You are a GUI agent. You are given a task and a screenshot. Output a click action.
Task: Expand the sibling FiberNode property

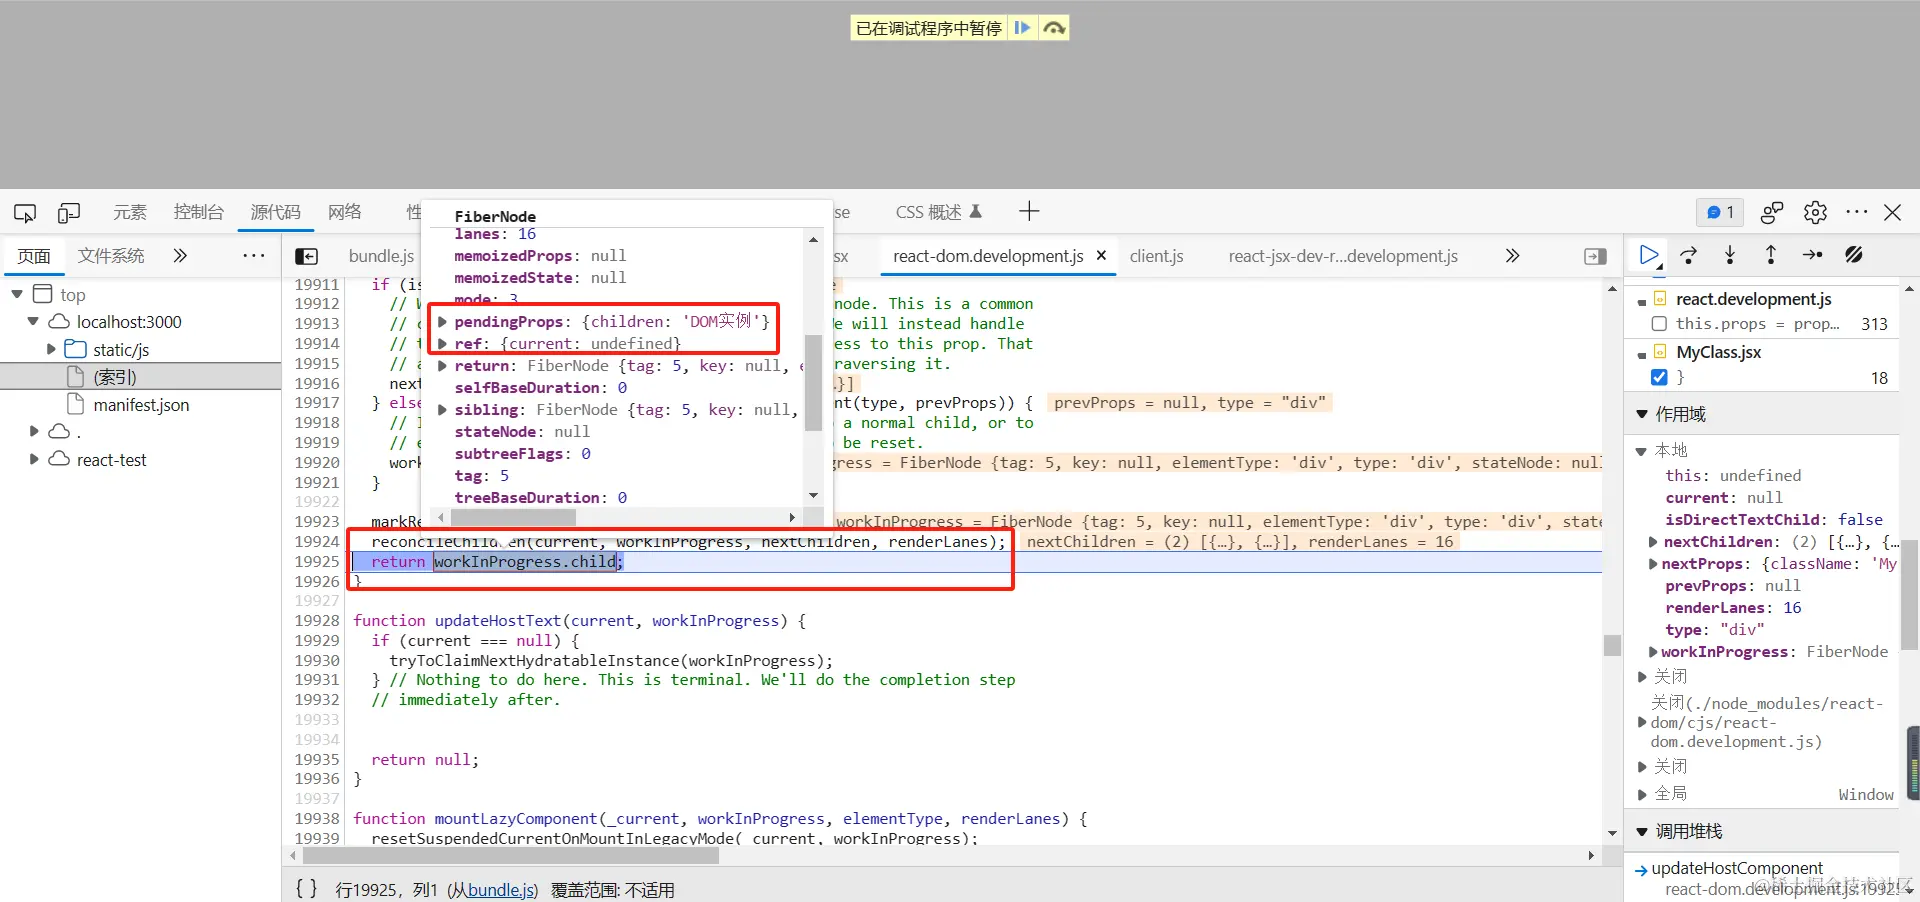click(x=442, y=410)
